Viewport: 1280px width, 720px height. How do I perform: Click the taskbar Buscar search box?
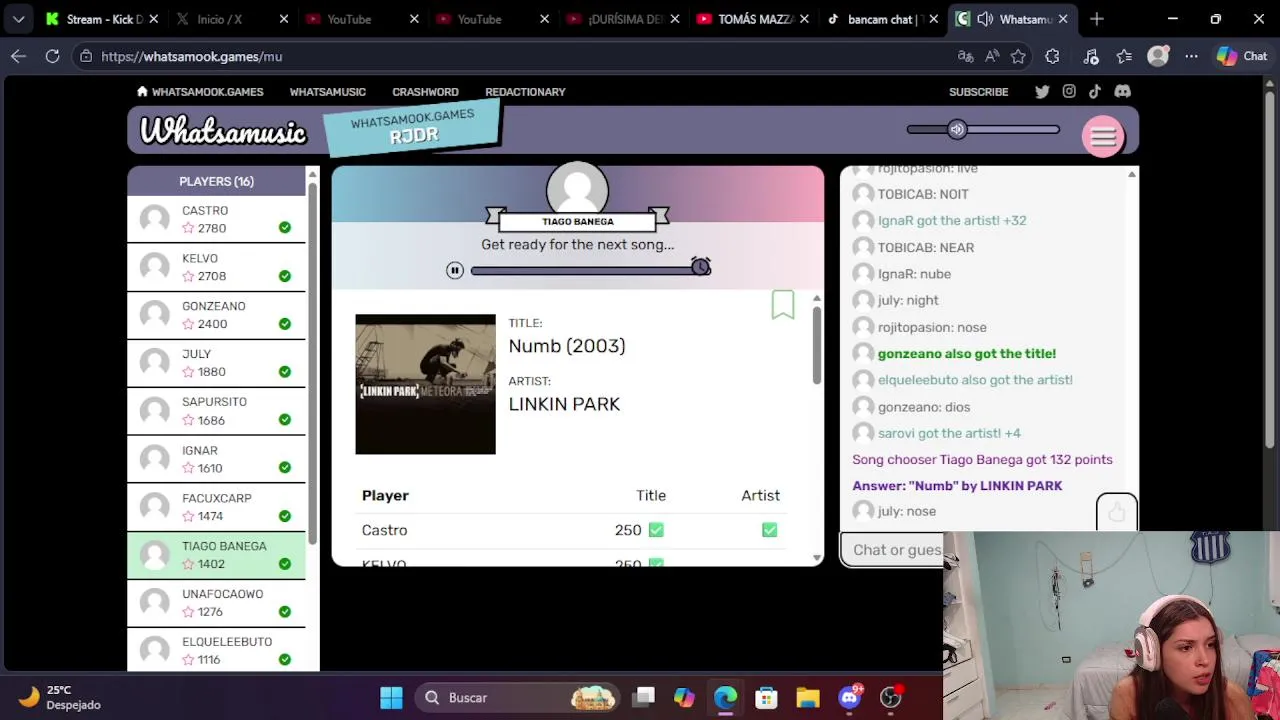[517, 697]
